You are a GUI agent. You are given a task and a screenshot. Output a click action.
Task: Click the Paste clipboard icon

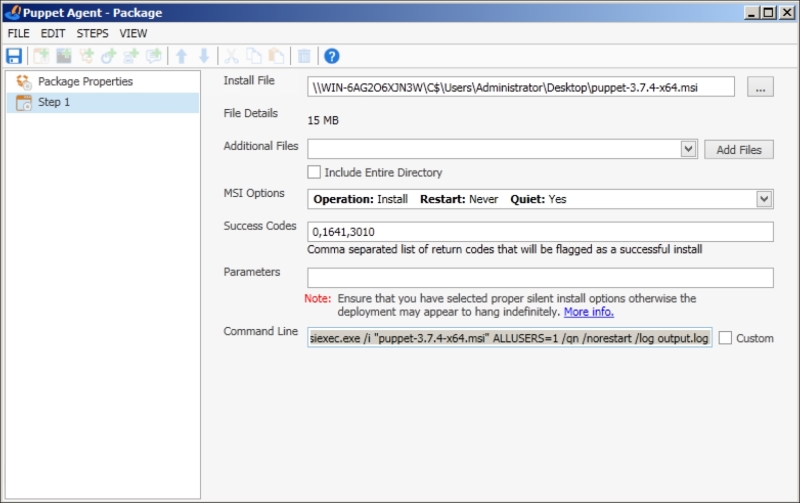[x=276, y=56]
